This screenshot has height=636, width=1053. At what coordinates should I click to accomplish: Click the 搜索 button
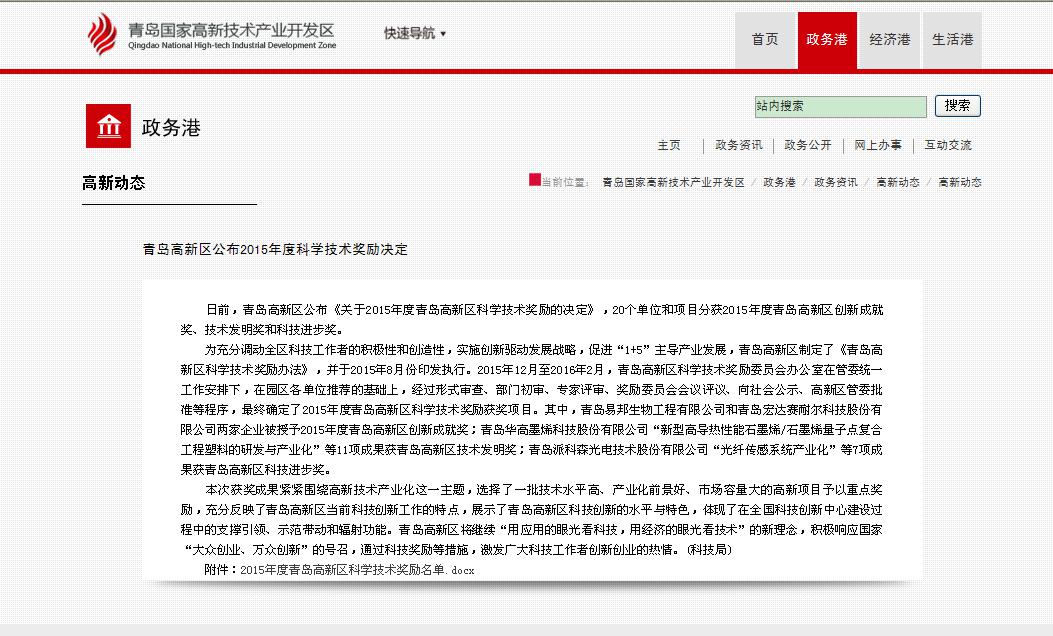[x=958, y=105]
